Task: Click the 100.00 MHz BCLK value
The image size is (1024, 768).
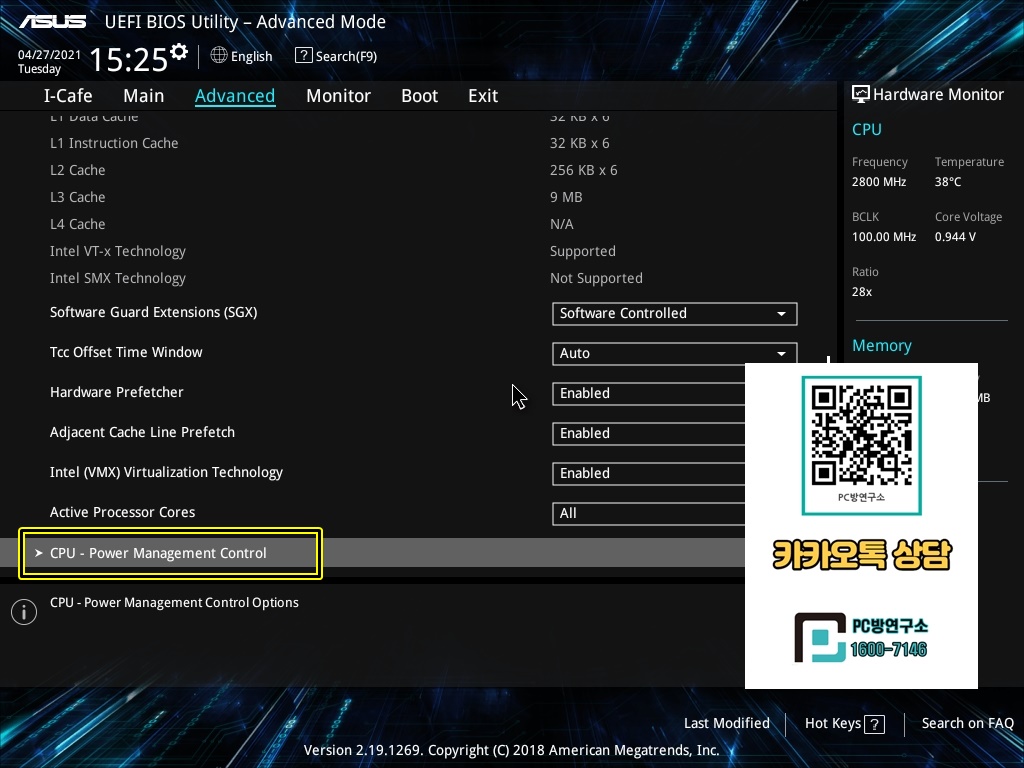Action: click(x=884, y=236)
